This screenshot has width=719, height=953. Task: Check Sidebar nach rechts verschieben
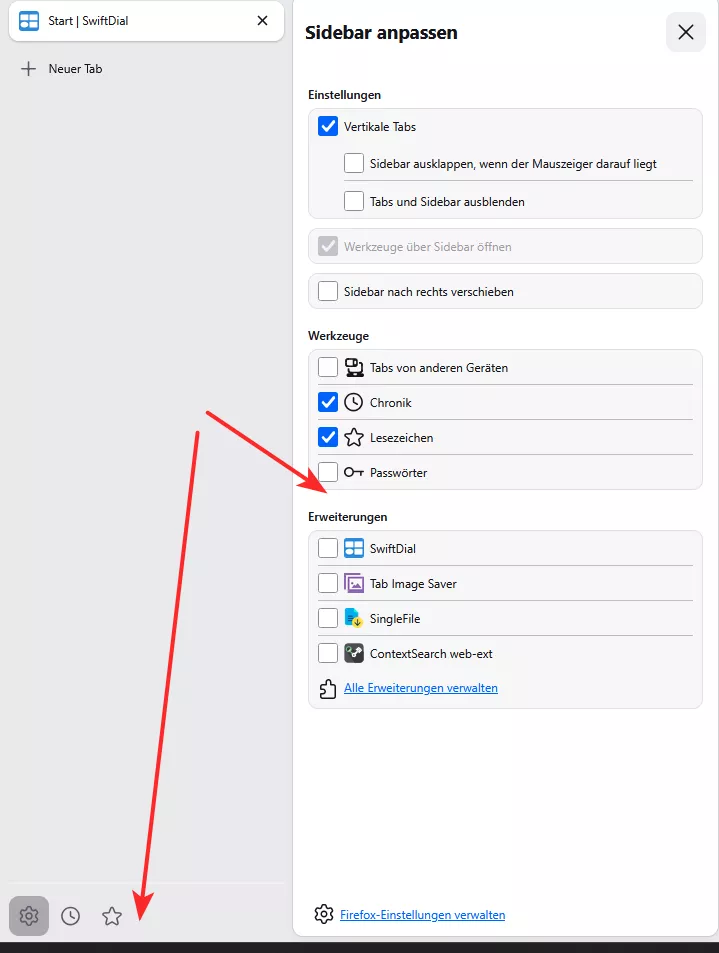[x=328, y=291]
